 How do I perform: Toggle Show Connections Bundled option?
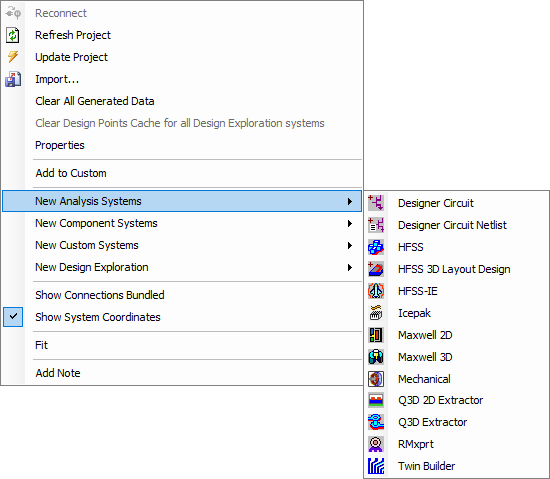tap(100, 295)
